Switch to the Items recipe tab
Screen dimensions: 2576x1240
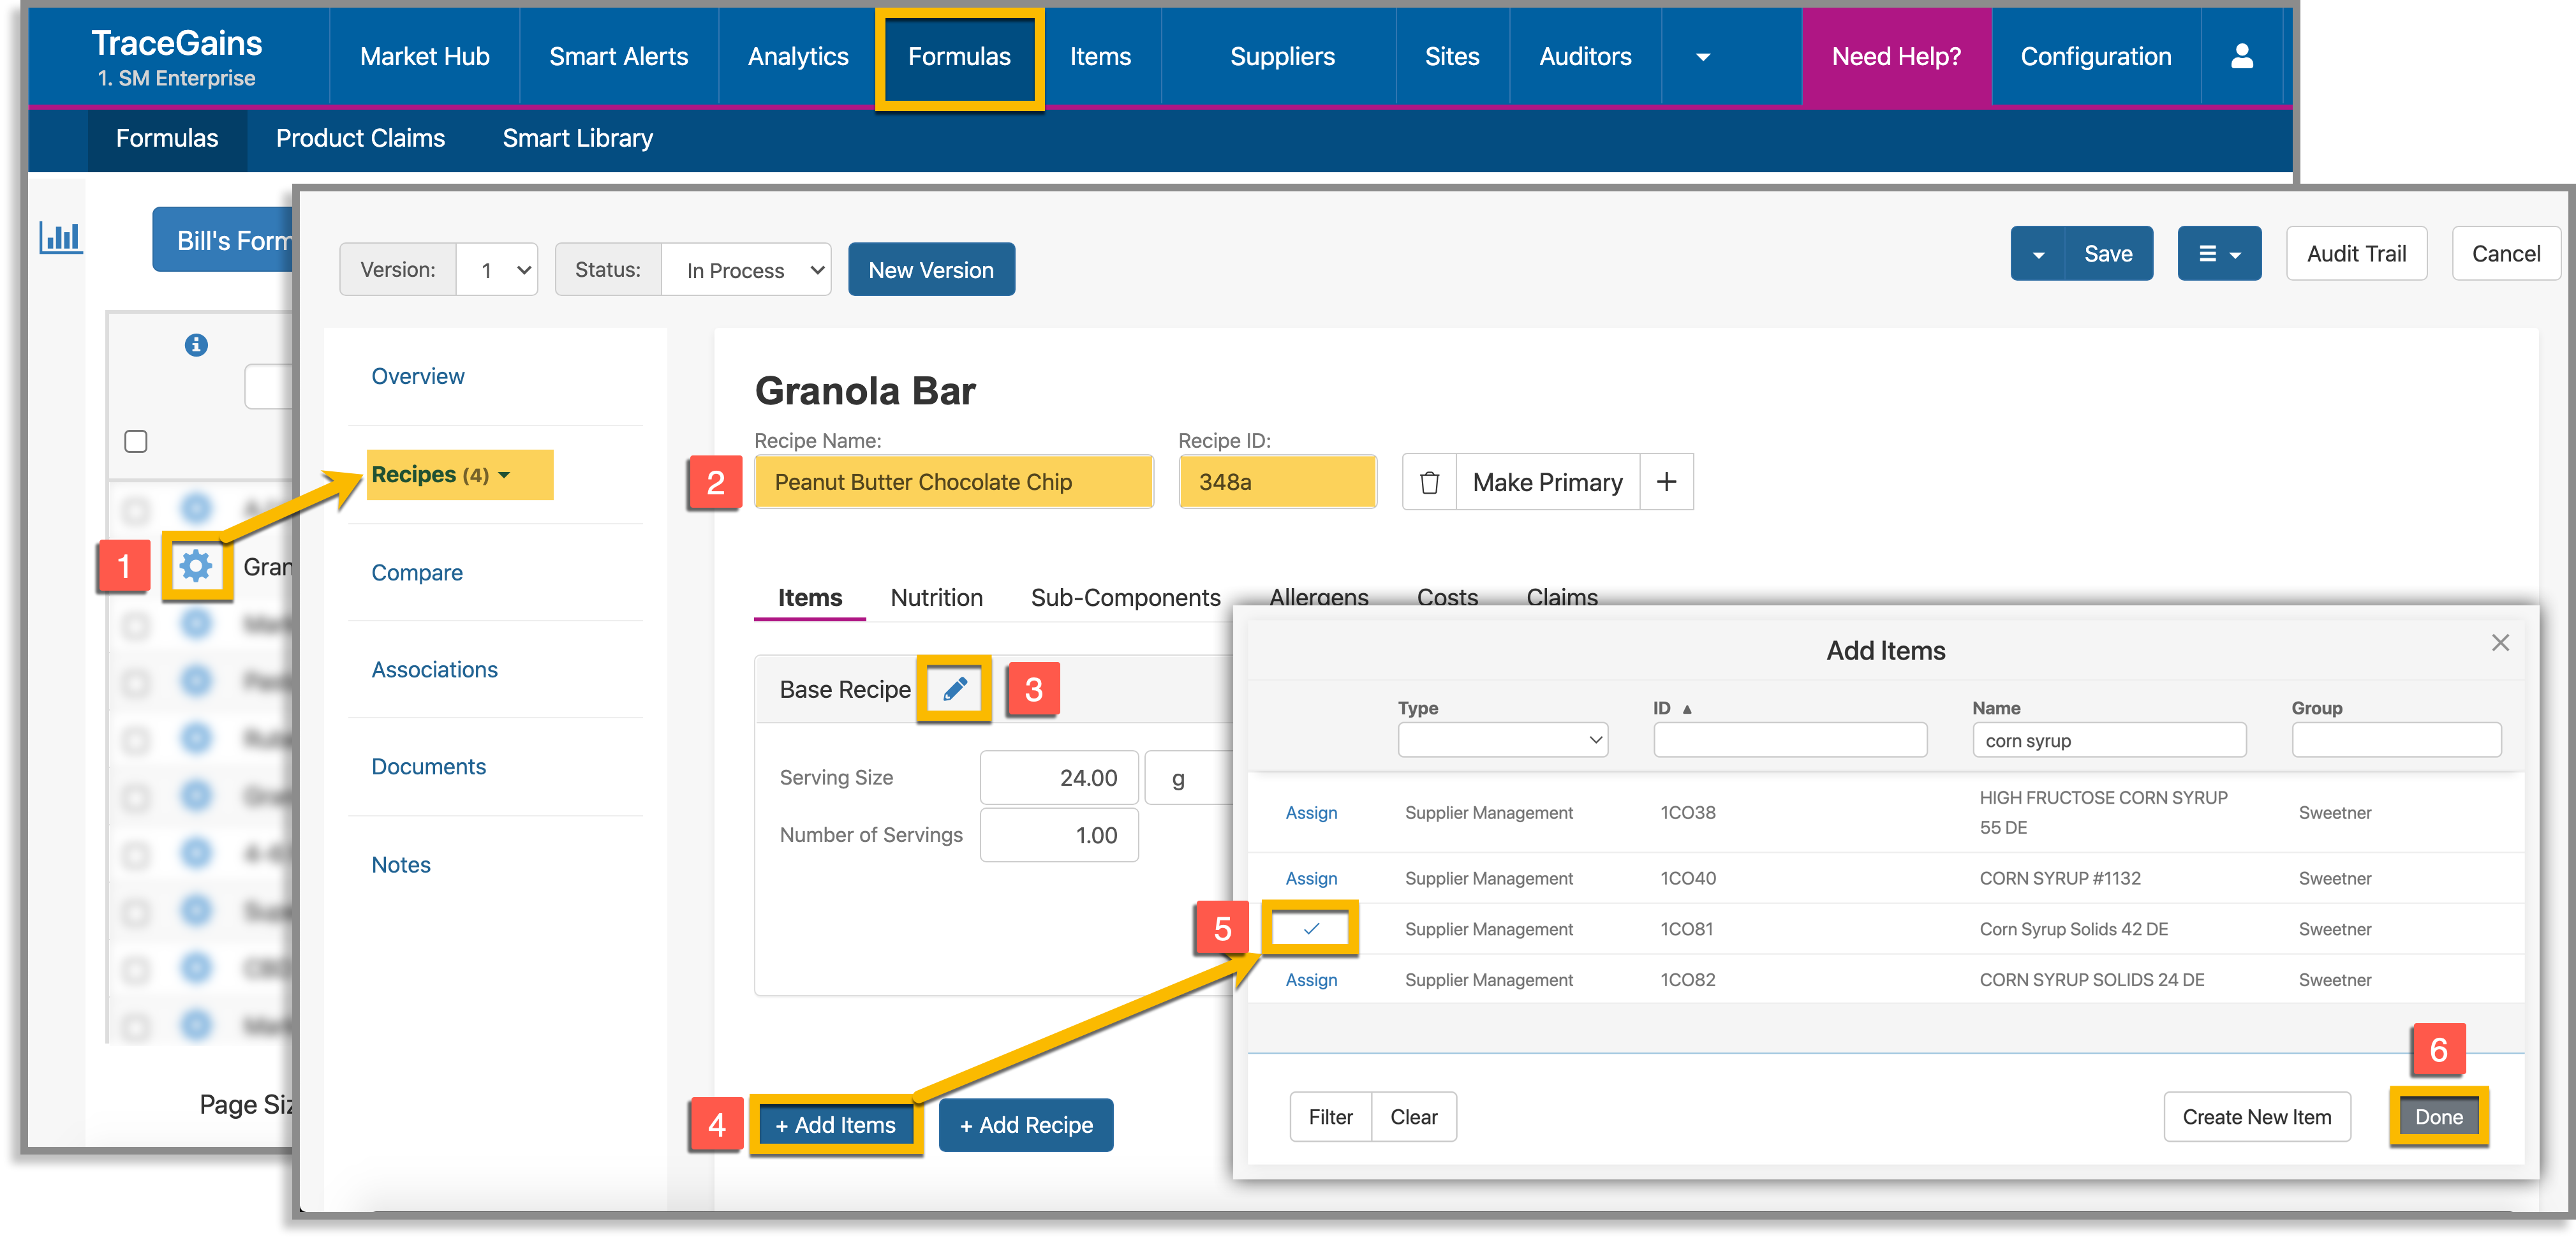[810, 598]
